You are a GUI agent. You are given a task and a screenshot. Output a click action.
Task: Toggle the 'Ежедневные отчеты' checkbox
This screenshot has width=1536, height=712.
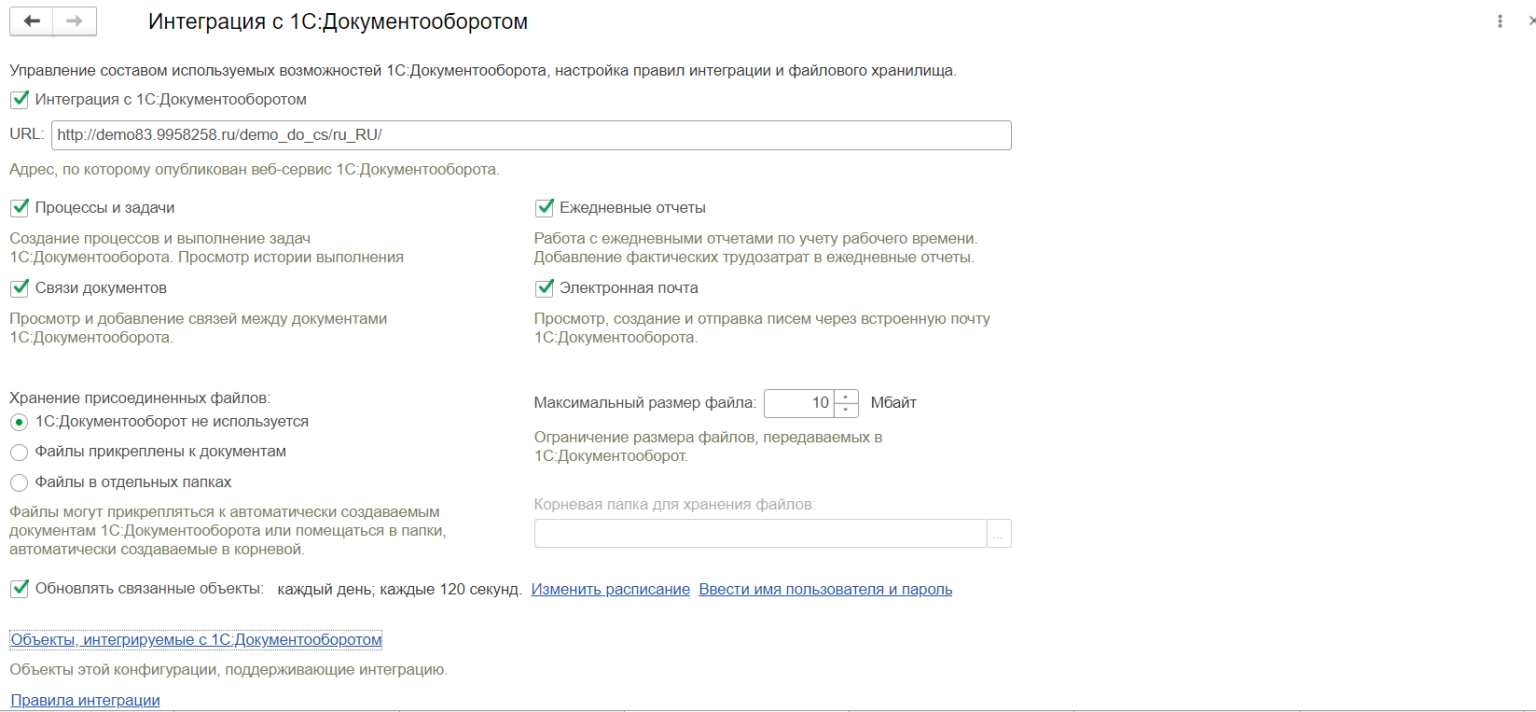click(545, 207)
